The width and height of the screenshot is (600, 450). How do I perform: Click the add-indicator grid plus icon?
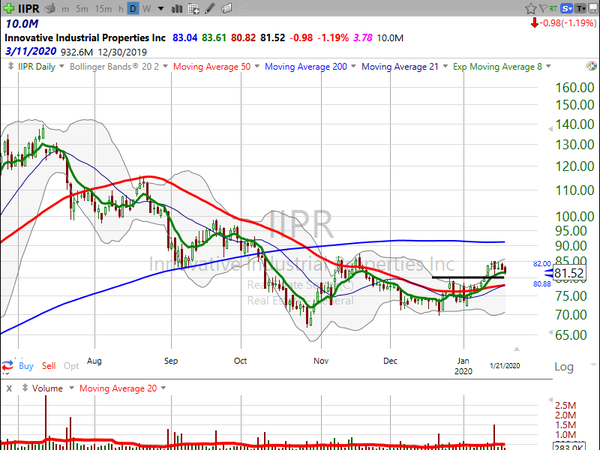click(194, 8)
